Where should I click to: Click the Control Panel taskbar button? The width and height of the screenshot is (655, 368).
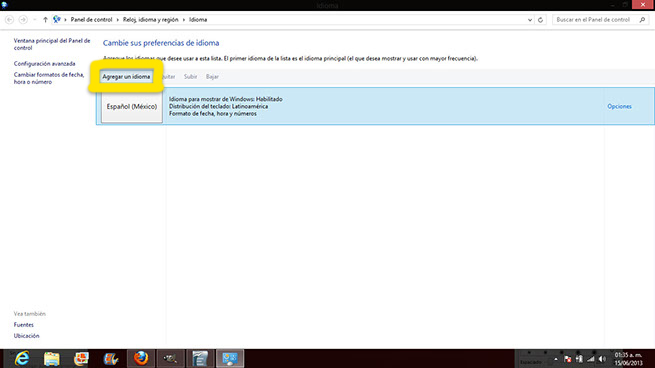point(230,358)
